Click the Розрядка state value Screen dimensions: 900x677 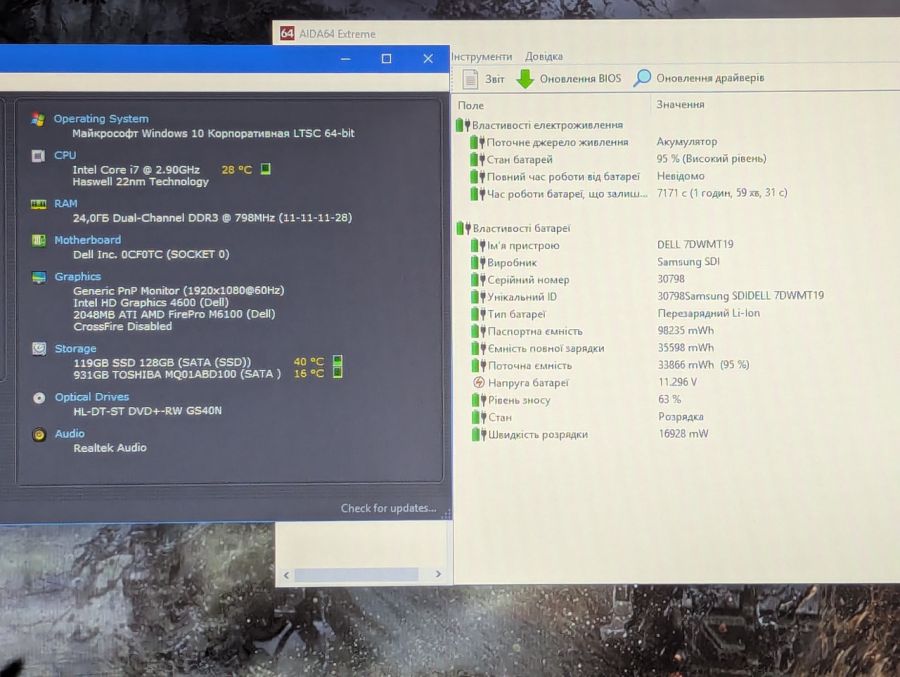point(681,416)
